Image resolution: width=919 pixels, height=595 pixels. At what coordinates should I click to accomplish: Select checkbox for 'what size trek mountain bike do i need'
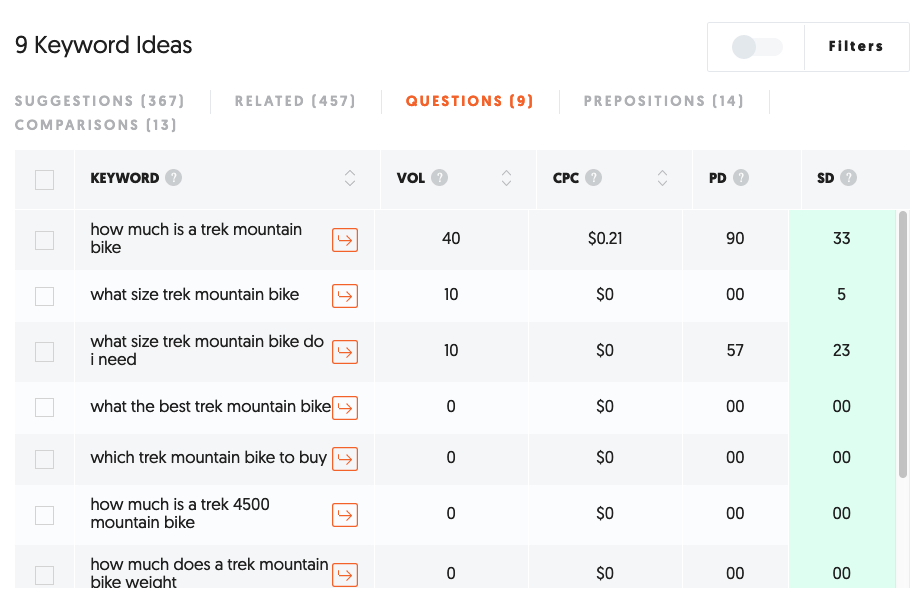[x=45, y=352]
